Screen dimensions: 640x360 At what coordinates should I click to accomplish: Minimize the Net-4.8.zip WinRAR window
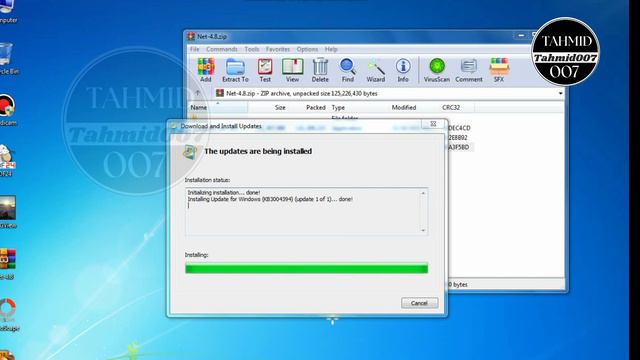click(521, 36)
